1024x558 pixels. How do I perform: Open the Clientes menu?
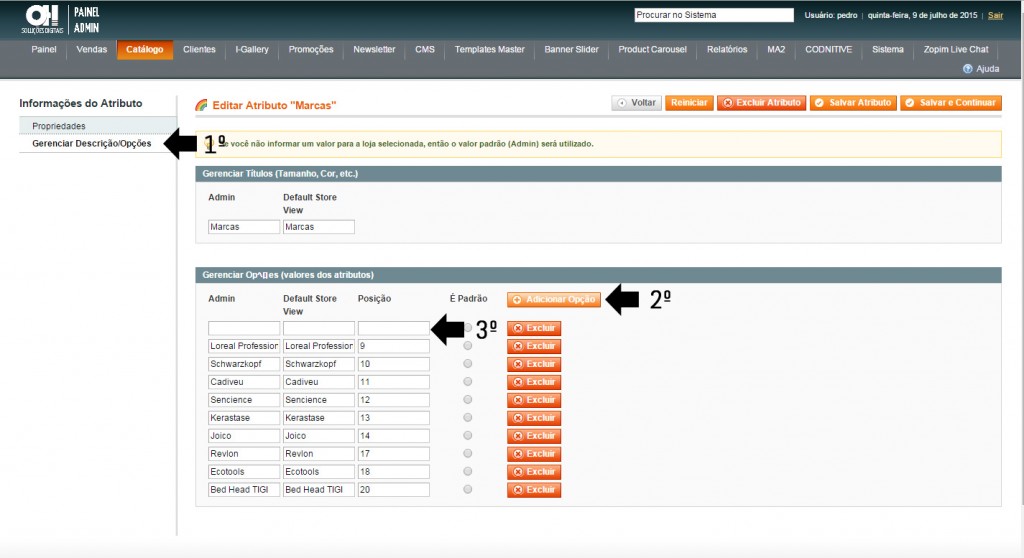pos(199,50)
